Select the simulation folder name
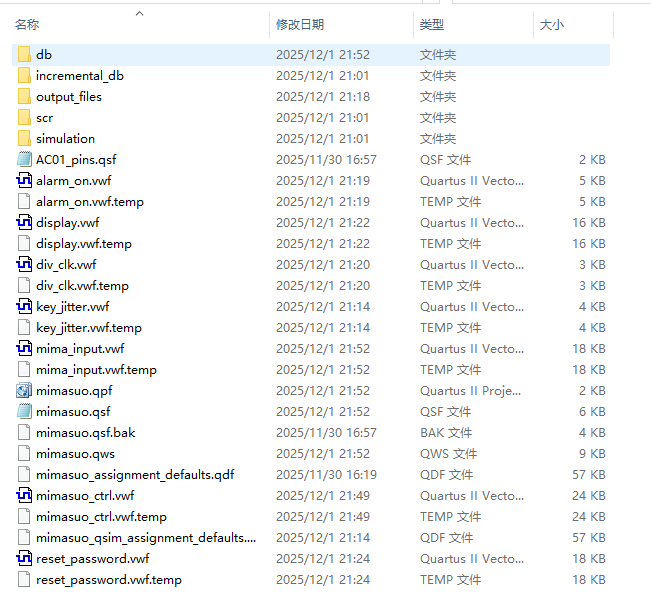The image size is (651, 614). click(x=65, y=139)
